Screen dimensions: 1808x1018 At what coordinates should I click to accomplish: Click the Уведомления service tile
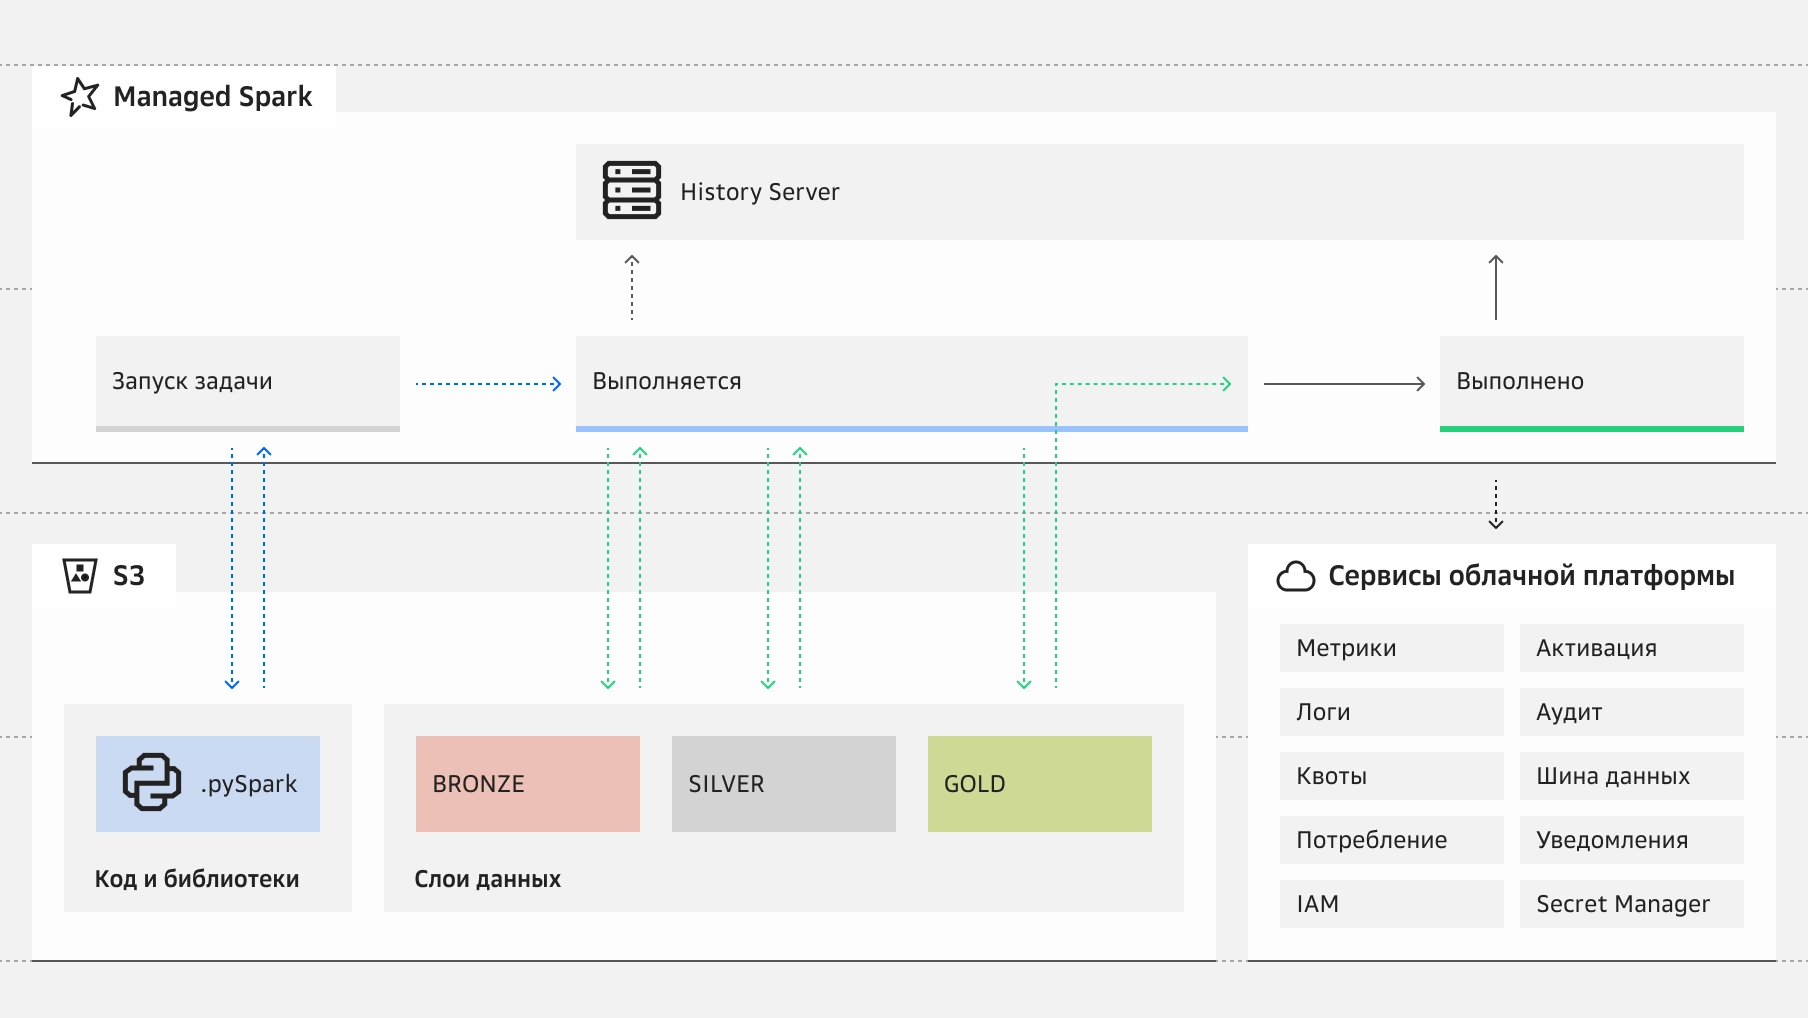point(1631,840)
